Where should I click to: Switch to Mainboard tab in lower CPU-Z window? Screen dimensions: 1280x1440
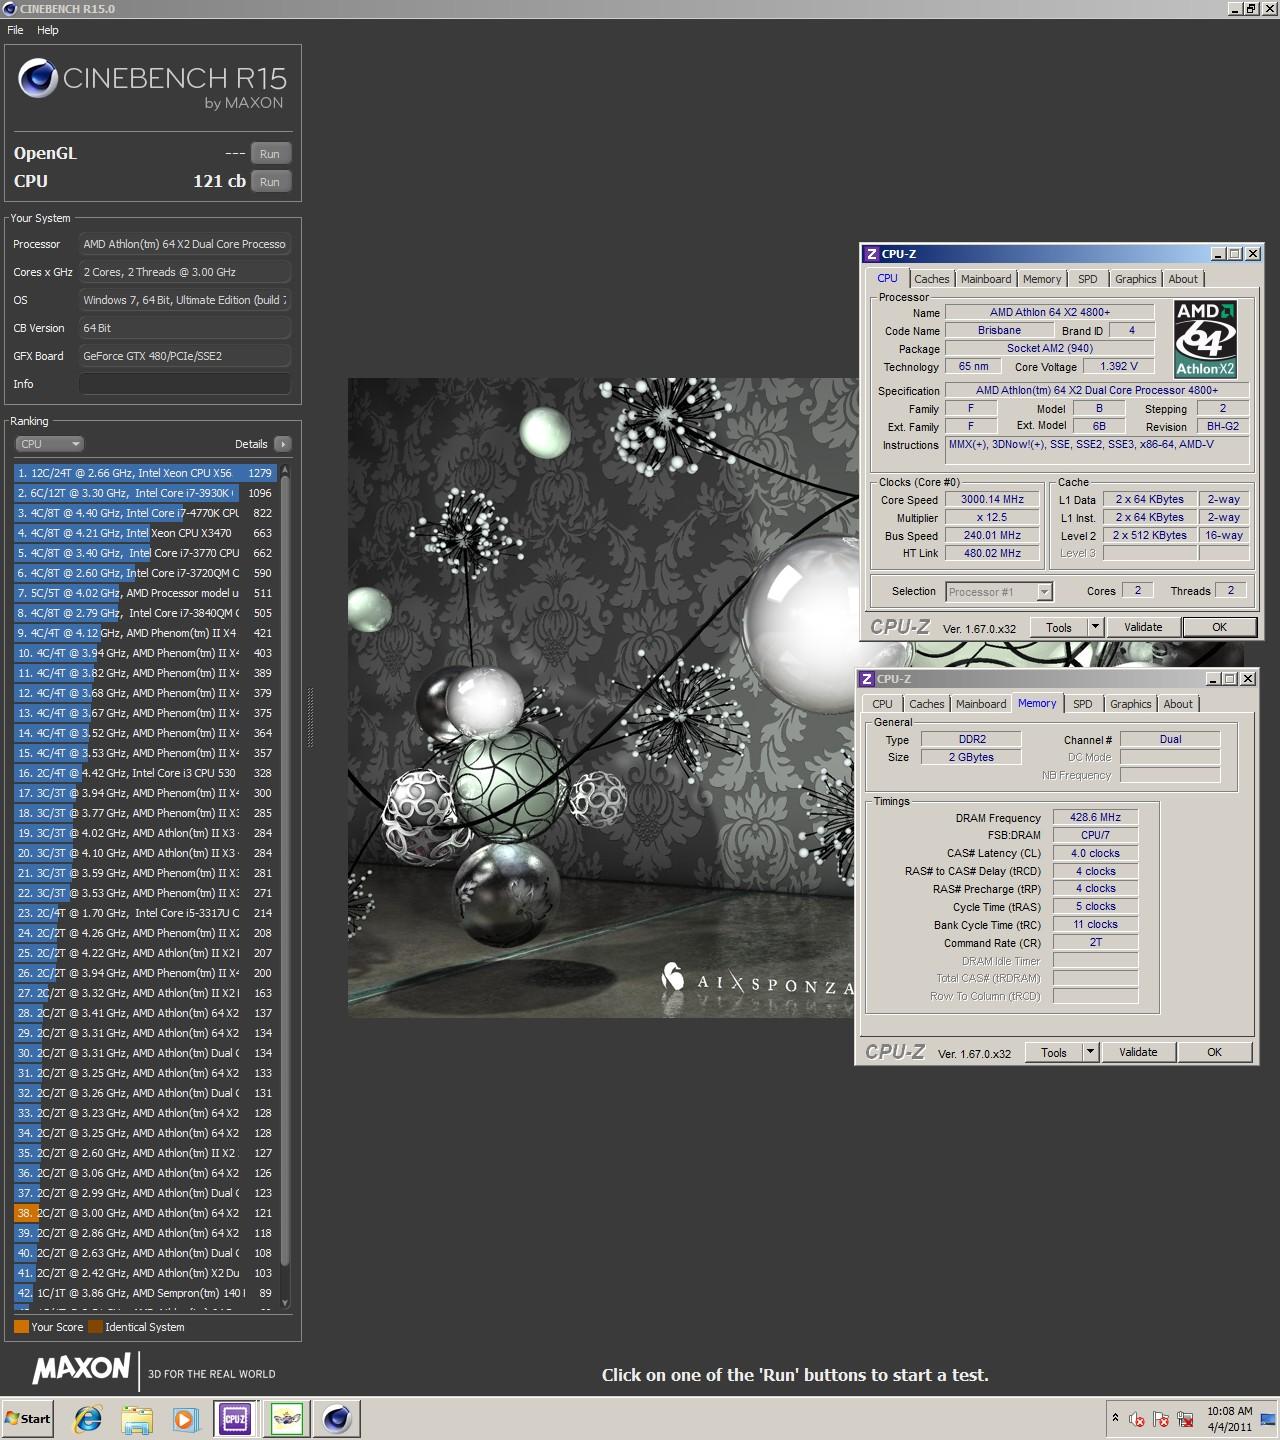981,704
